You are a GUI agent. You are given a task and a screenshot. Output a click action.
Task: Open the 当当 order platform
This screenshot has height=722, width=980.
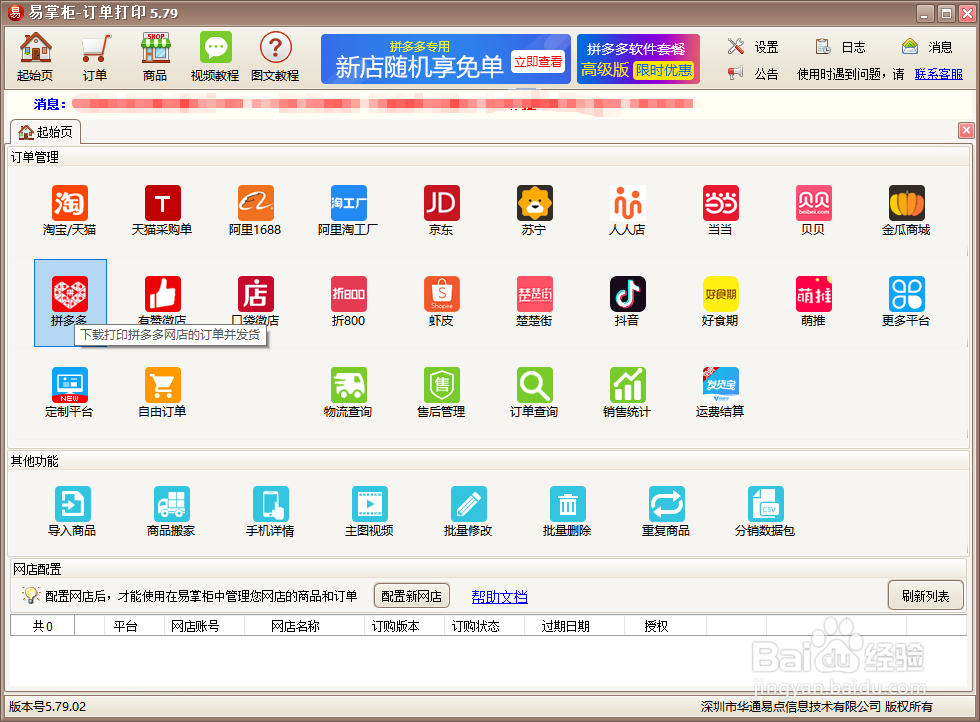point(720,211)
